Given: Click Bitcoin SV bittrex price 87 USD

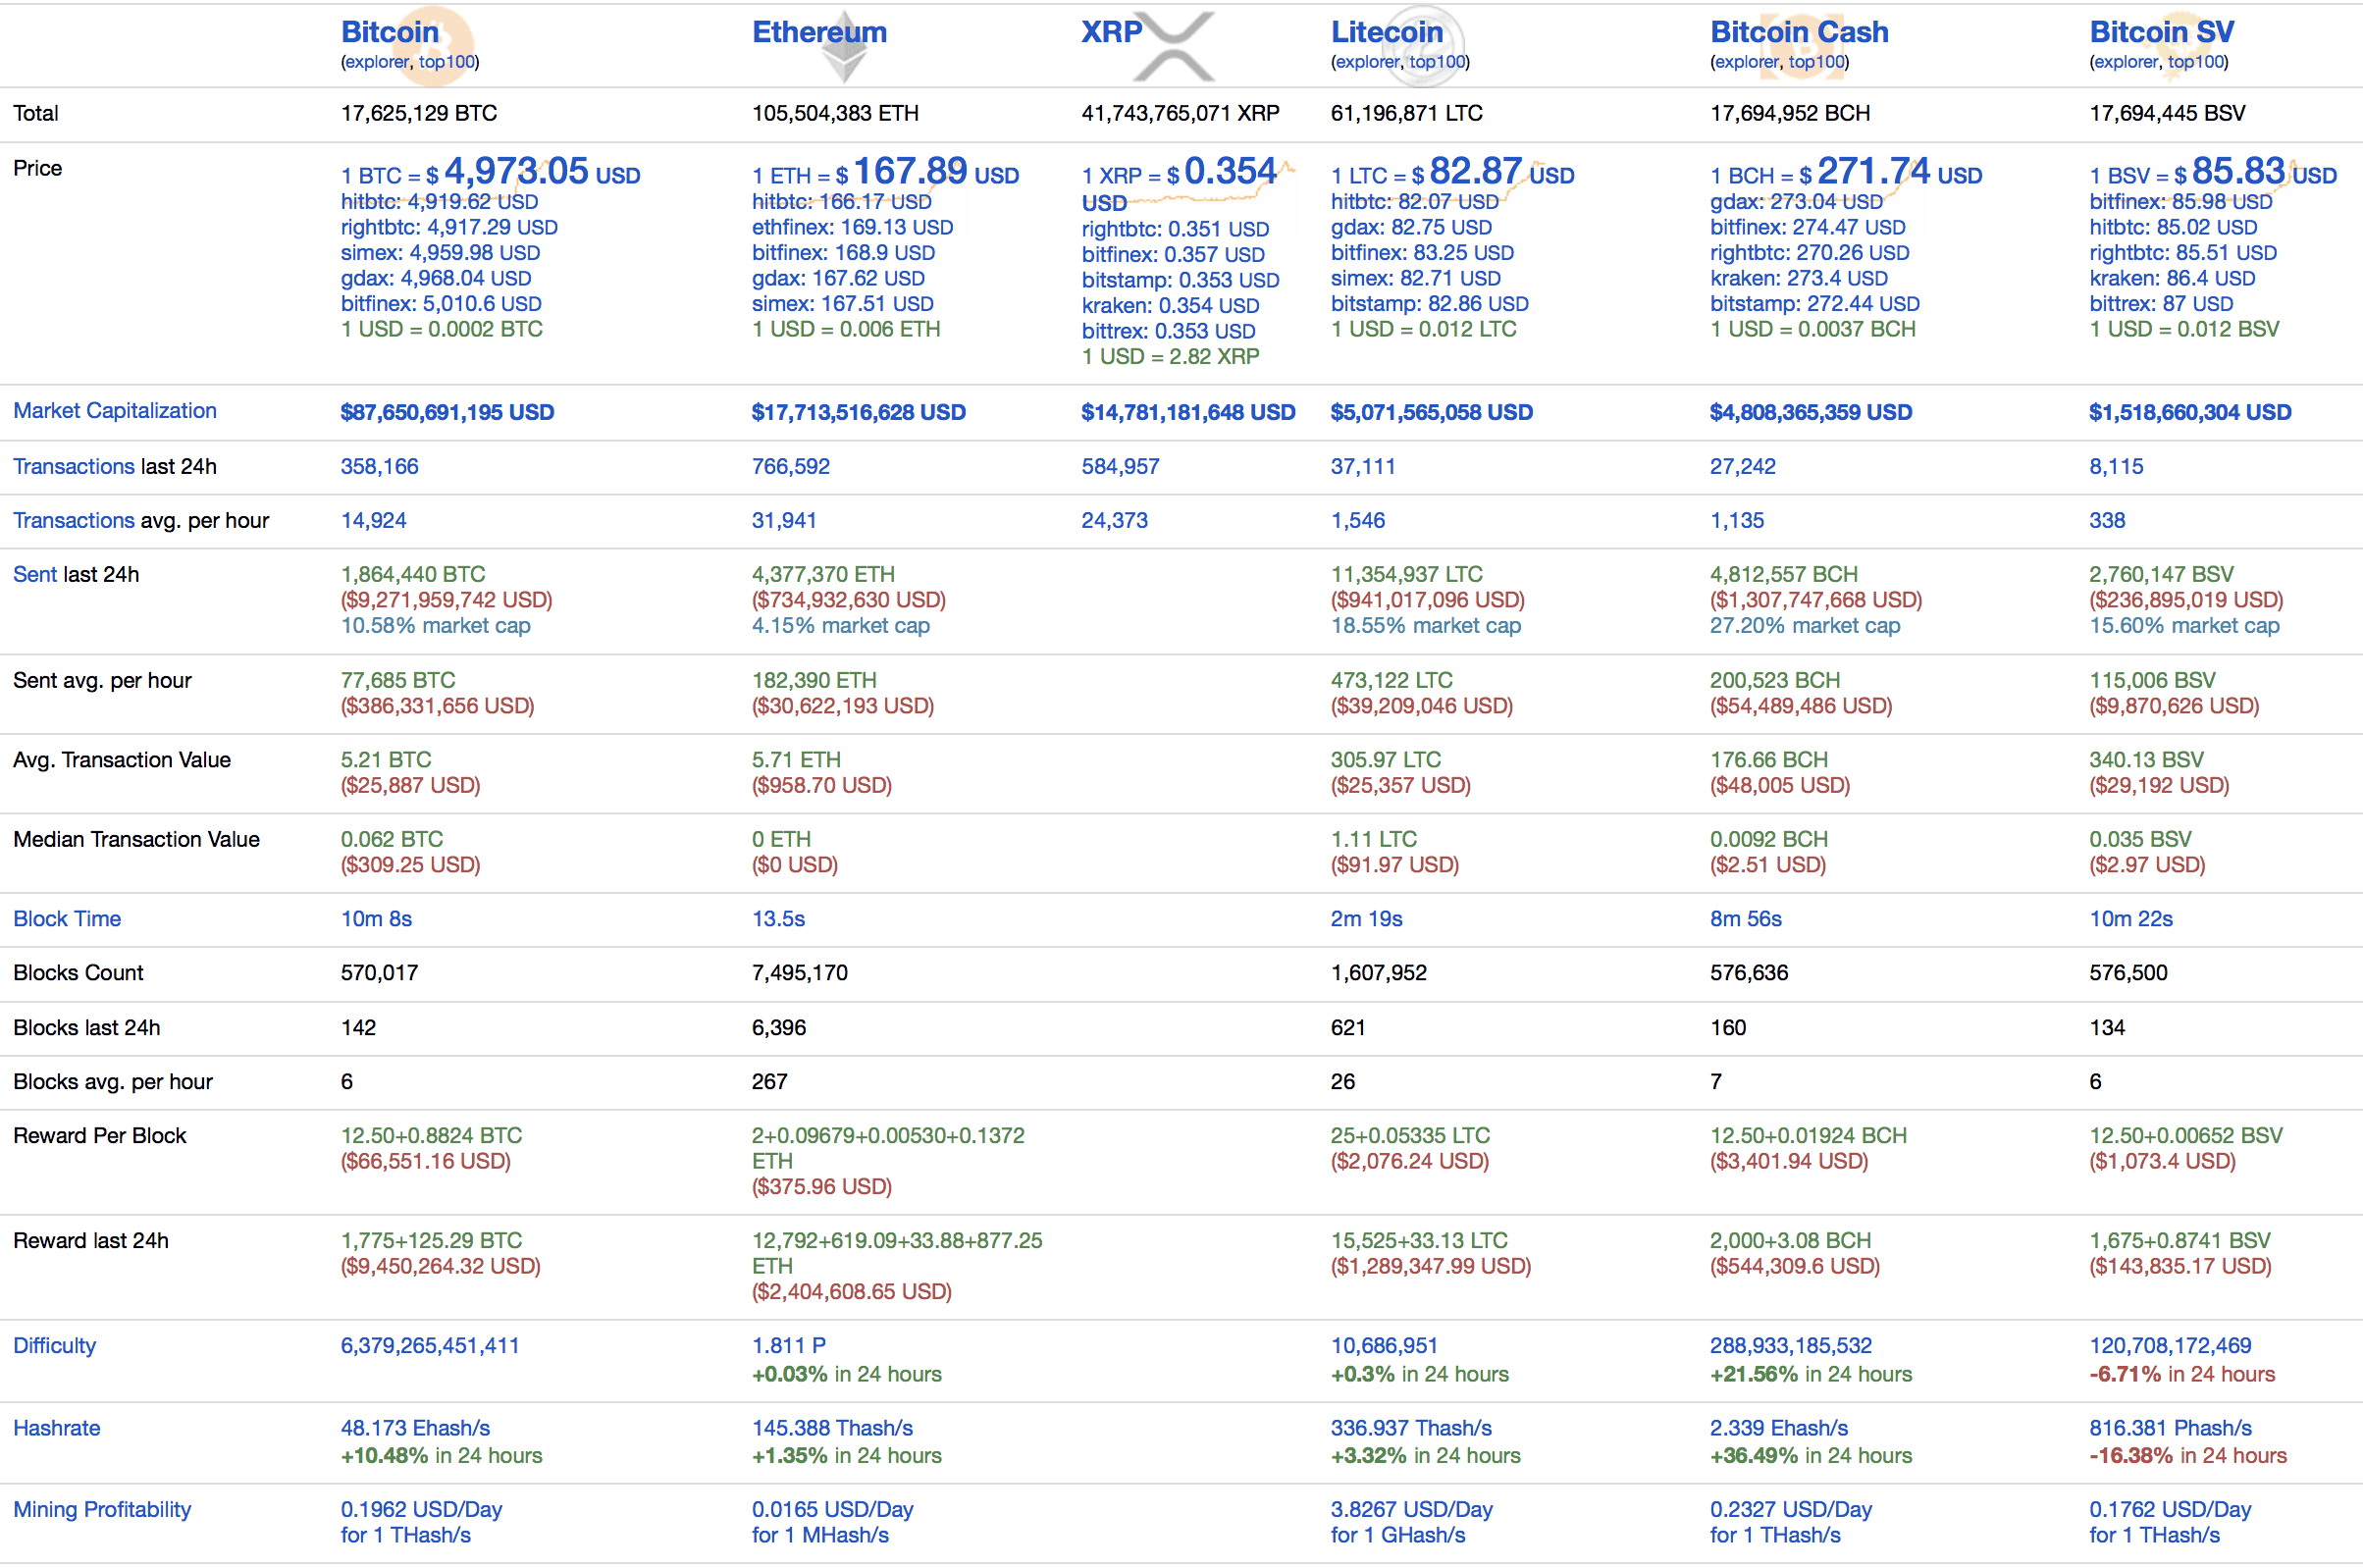Looking at the screenshot, I should (2161, 304).
